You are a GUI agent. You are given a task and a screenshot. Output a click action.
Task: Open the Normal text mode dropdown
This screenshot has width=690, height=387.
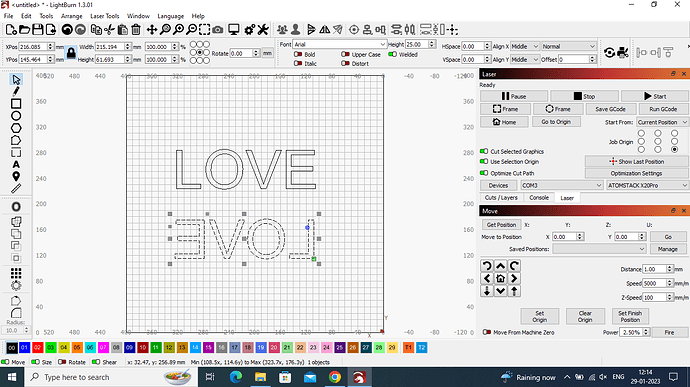(x=569, y=46)
